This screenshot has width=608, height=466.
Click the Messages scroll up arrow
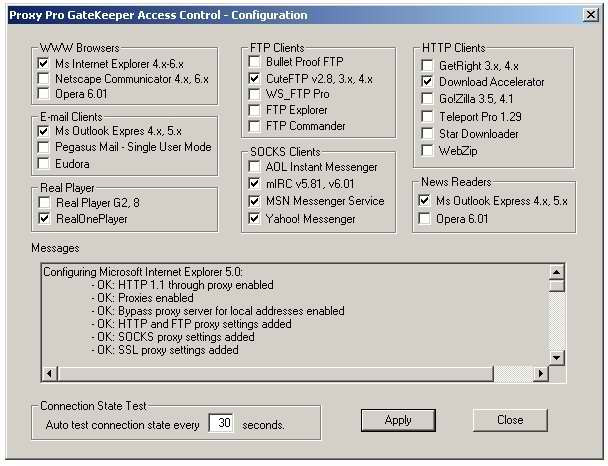pyautogui.click(x=556, y=272)
